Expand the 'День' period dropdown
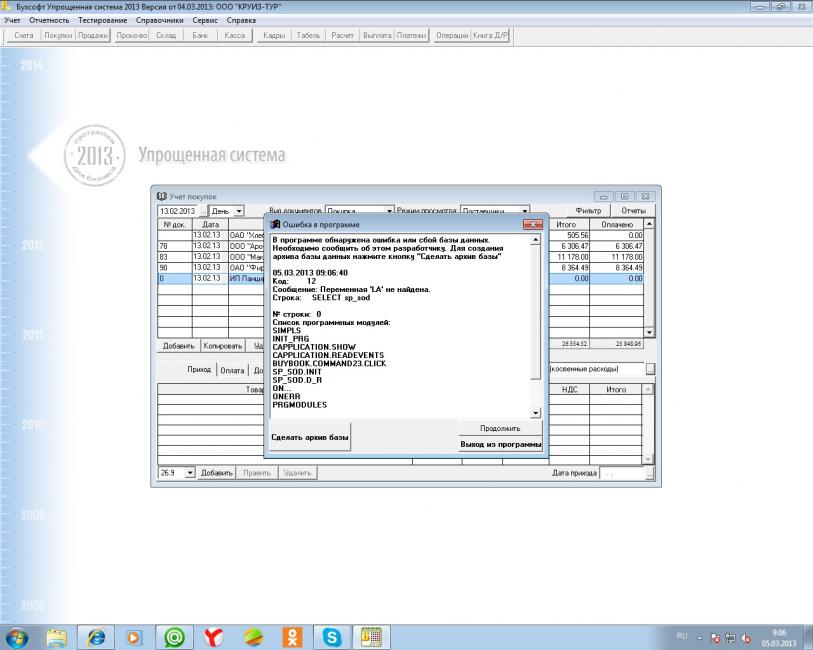The image size is (813, 650). coord(239,211)
